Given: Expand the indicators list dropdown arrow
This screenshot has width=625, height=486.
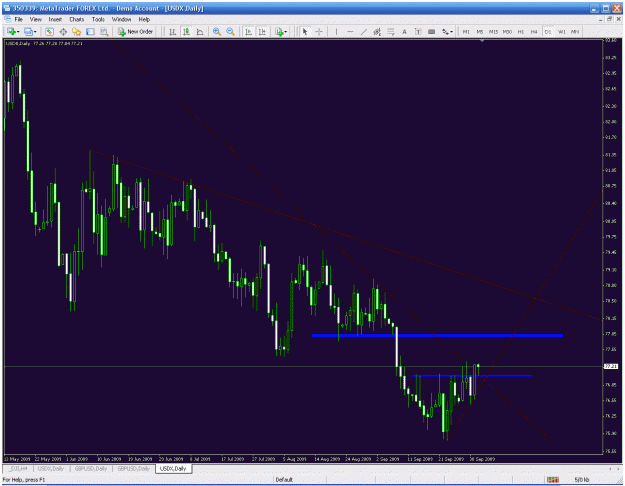Looking at the screenshot, I should (286, 31).
